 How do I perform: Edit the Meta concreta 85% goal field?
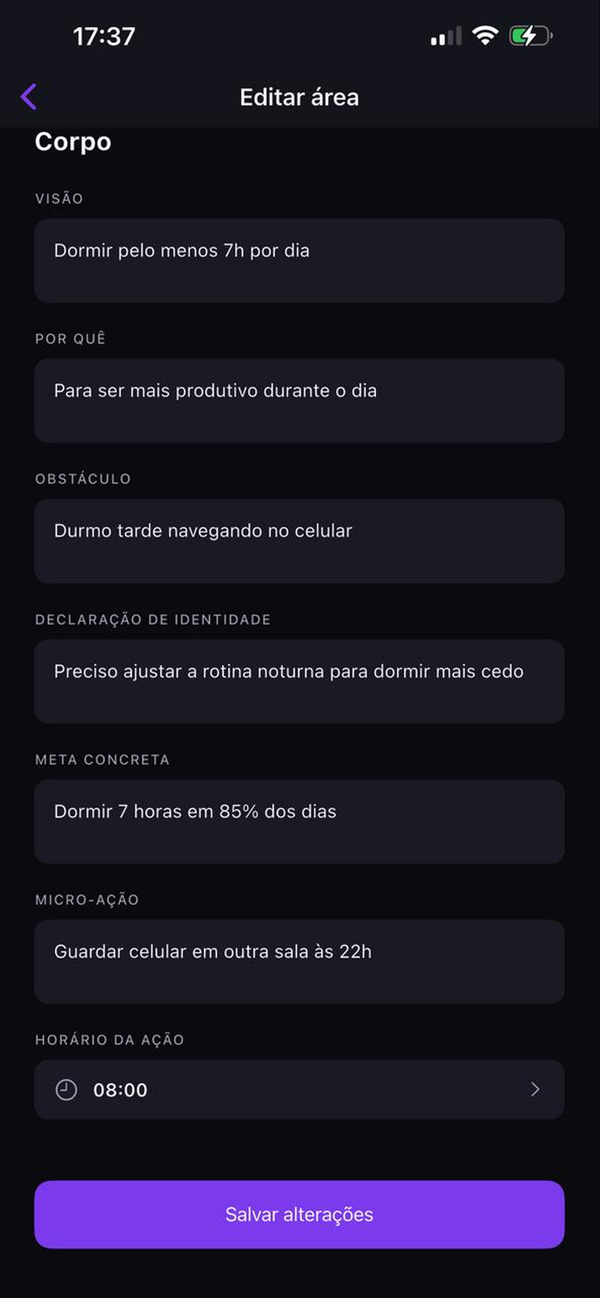(x=300, y=820)
